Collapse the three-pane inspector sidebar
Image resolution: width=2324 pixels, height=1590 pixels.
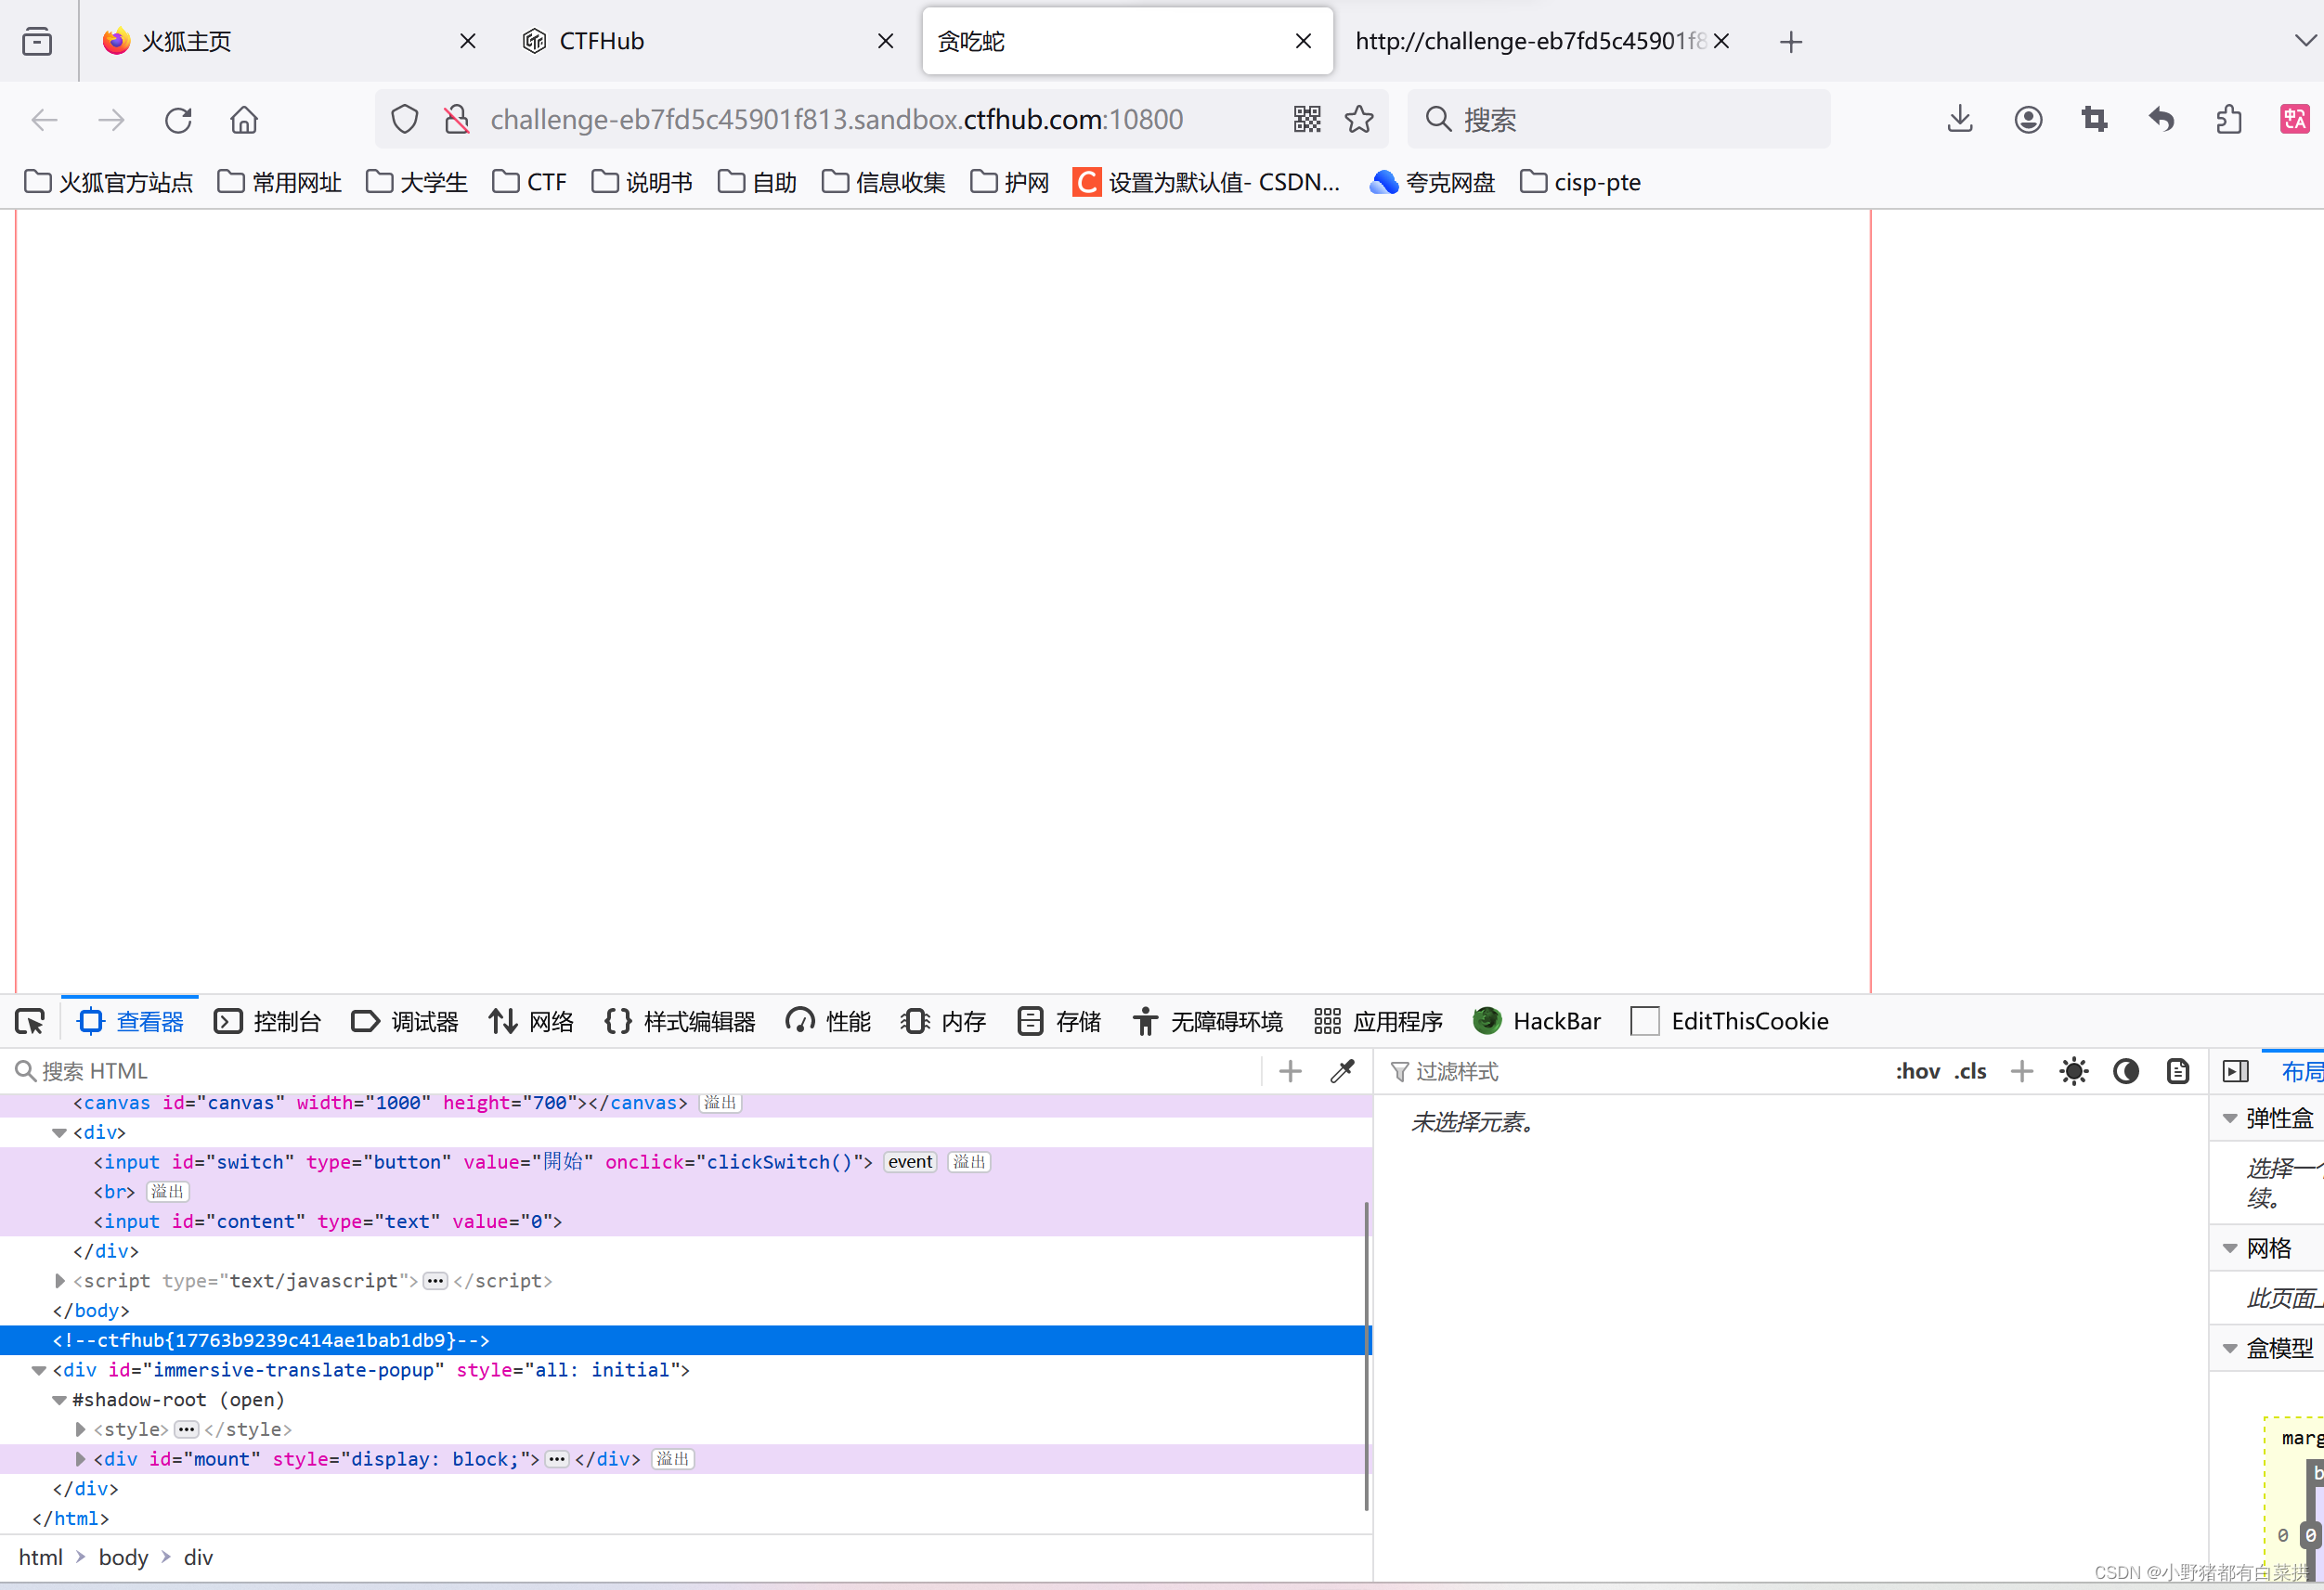(x=2236, y=1071)
